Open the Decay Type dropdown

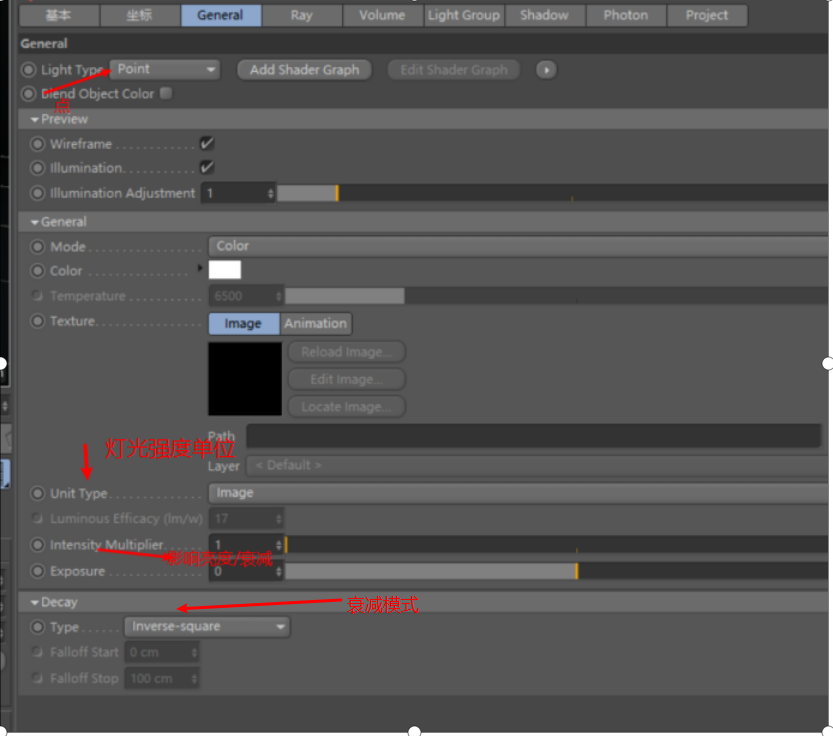[207, 627]
